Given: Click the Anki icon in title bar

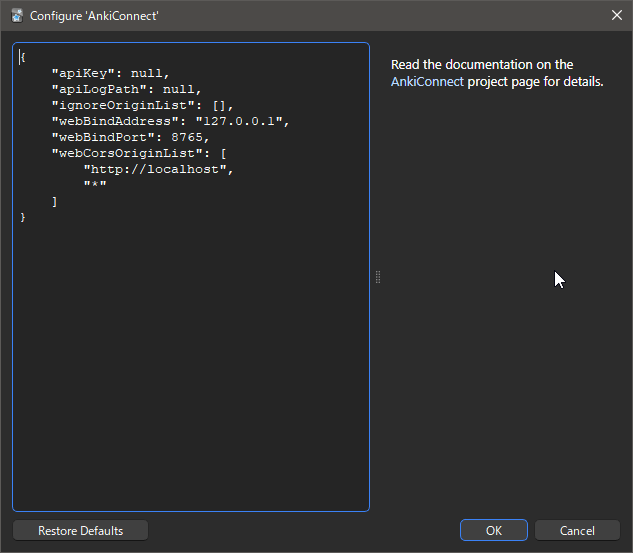Looking at the screenshot, I should pos(16,15).
